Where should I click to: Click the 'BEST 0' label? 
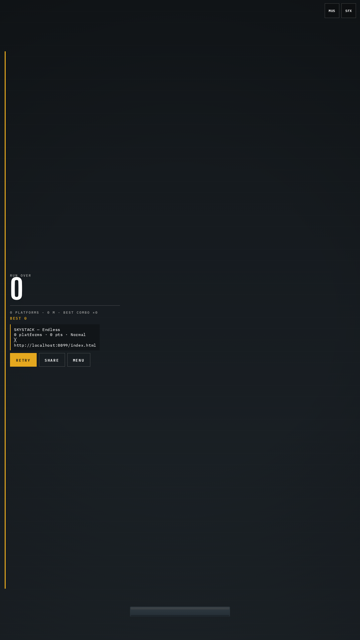tap(18, 318)
